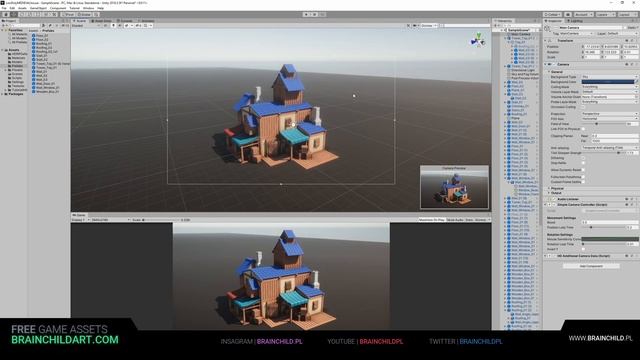
Task: Expand the Physical section foldout
Action: click(x=549, y=188)
